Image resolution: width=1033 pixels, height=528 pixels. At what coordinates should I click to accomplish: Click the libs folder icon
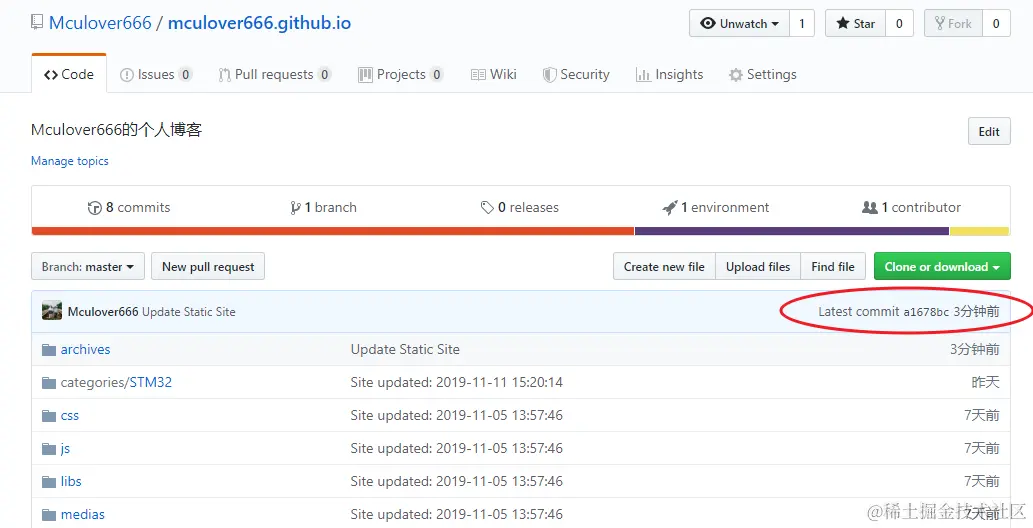pos(49,481)
